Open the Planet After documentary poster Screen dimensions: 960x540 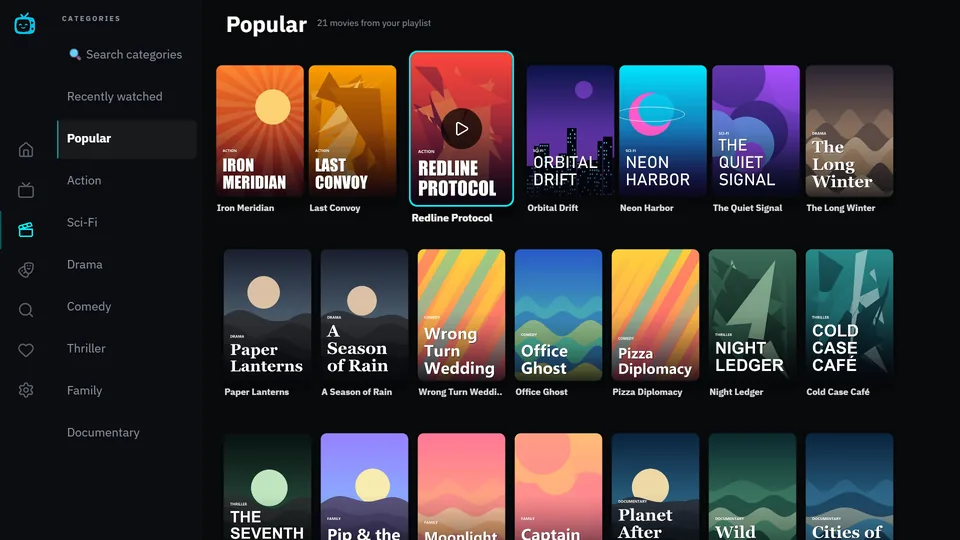(x=655, y=487)
